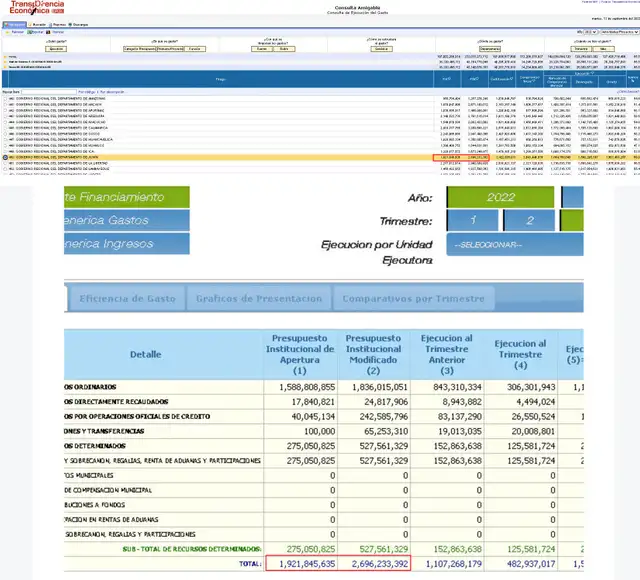The width and height of the screenshot is (640, 580).
Task: Click the Presupuesto Institucional de Apertura header
Action: [300, 354]
